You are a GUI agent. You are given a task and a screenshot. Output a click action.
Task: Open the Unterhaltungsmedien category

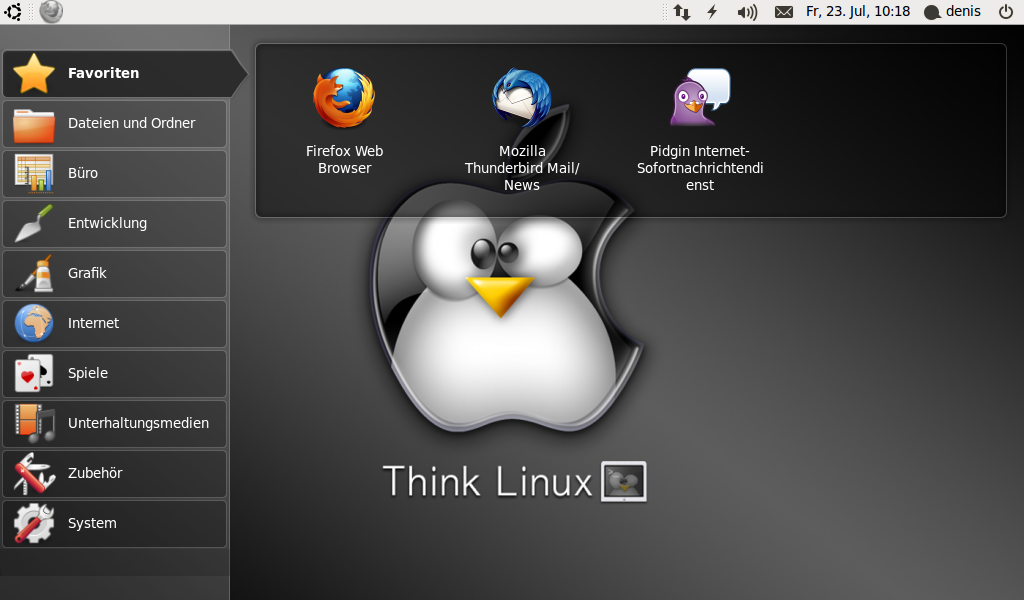pyautogui.click(x=115, y=423)
